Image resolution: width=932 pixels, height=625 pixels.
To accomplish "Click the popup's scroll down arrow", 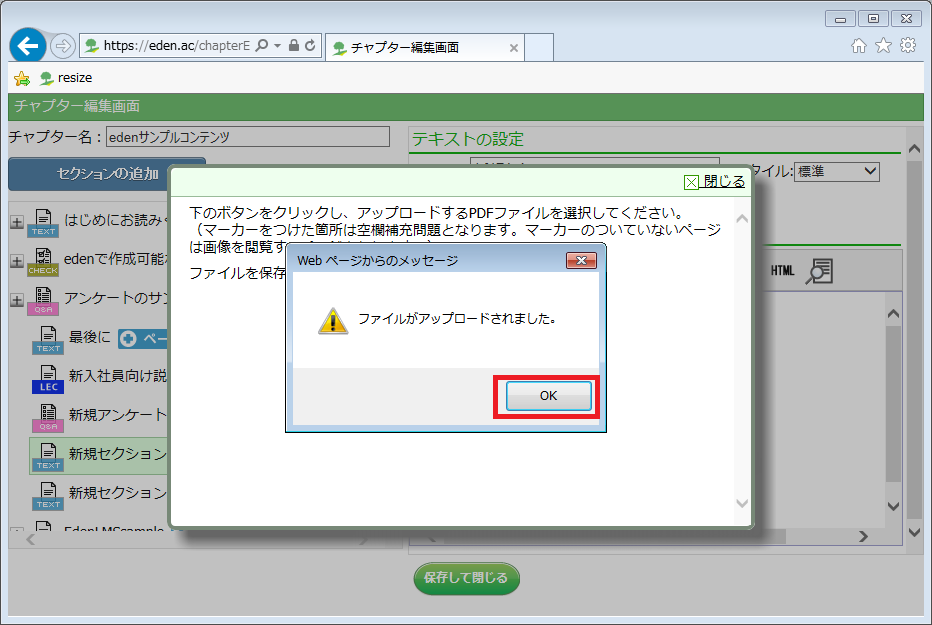I will click(742, 503).
